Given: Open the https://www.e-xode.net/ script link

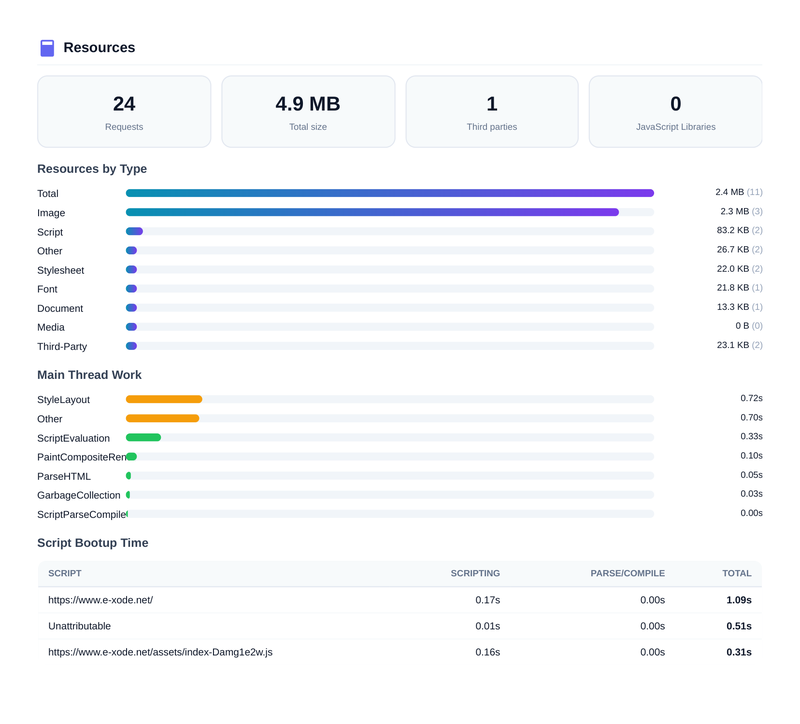Looking at the screenshot, I should pos(99,600).
